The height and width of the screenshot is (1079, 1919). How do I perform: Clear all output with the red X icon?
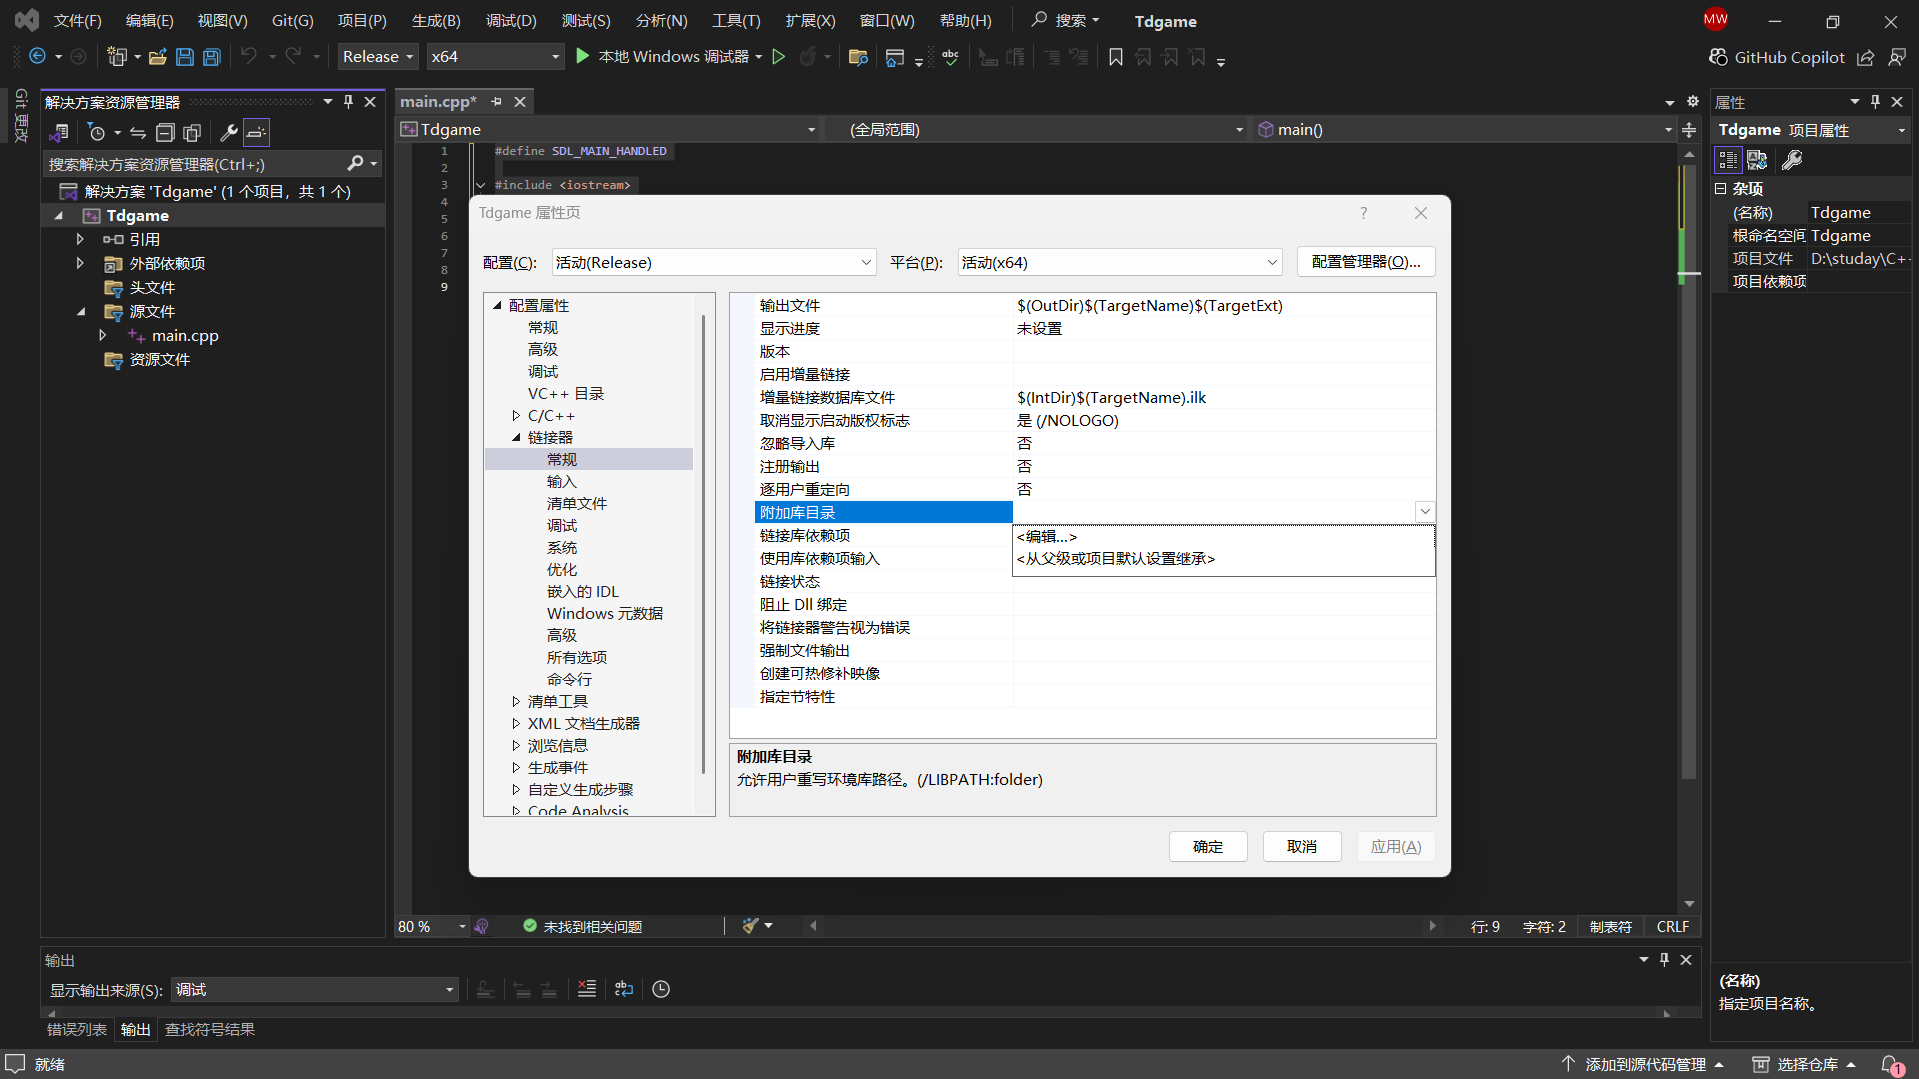pyautogui.click(x=587, y=989)
